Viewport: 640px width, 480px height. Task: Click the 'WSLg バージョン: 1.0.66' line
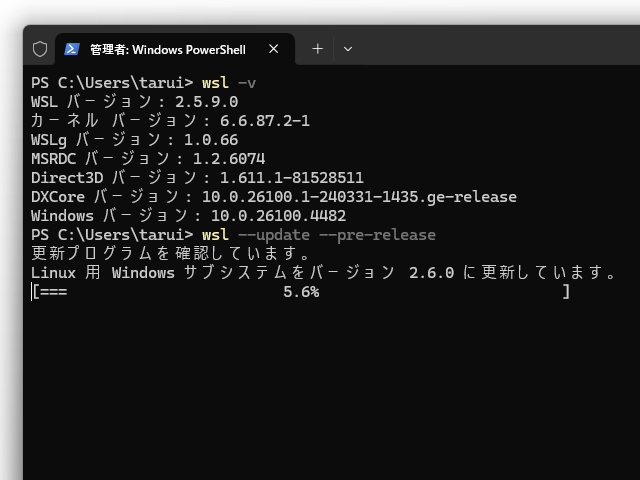(x=135, y=140)
